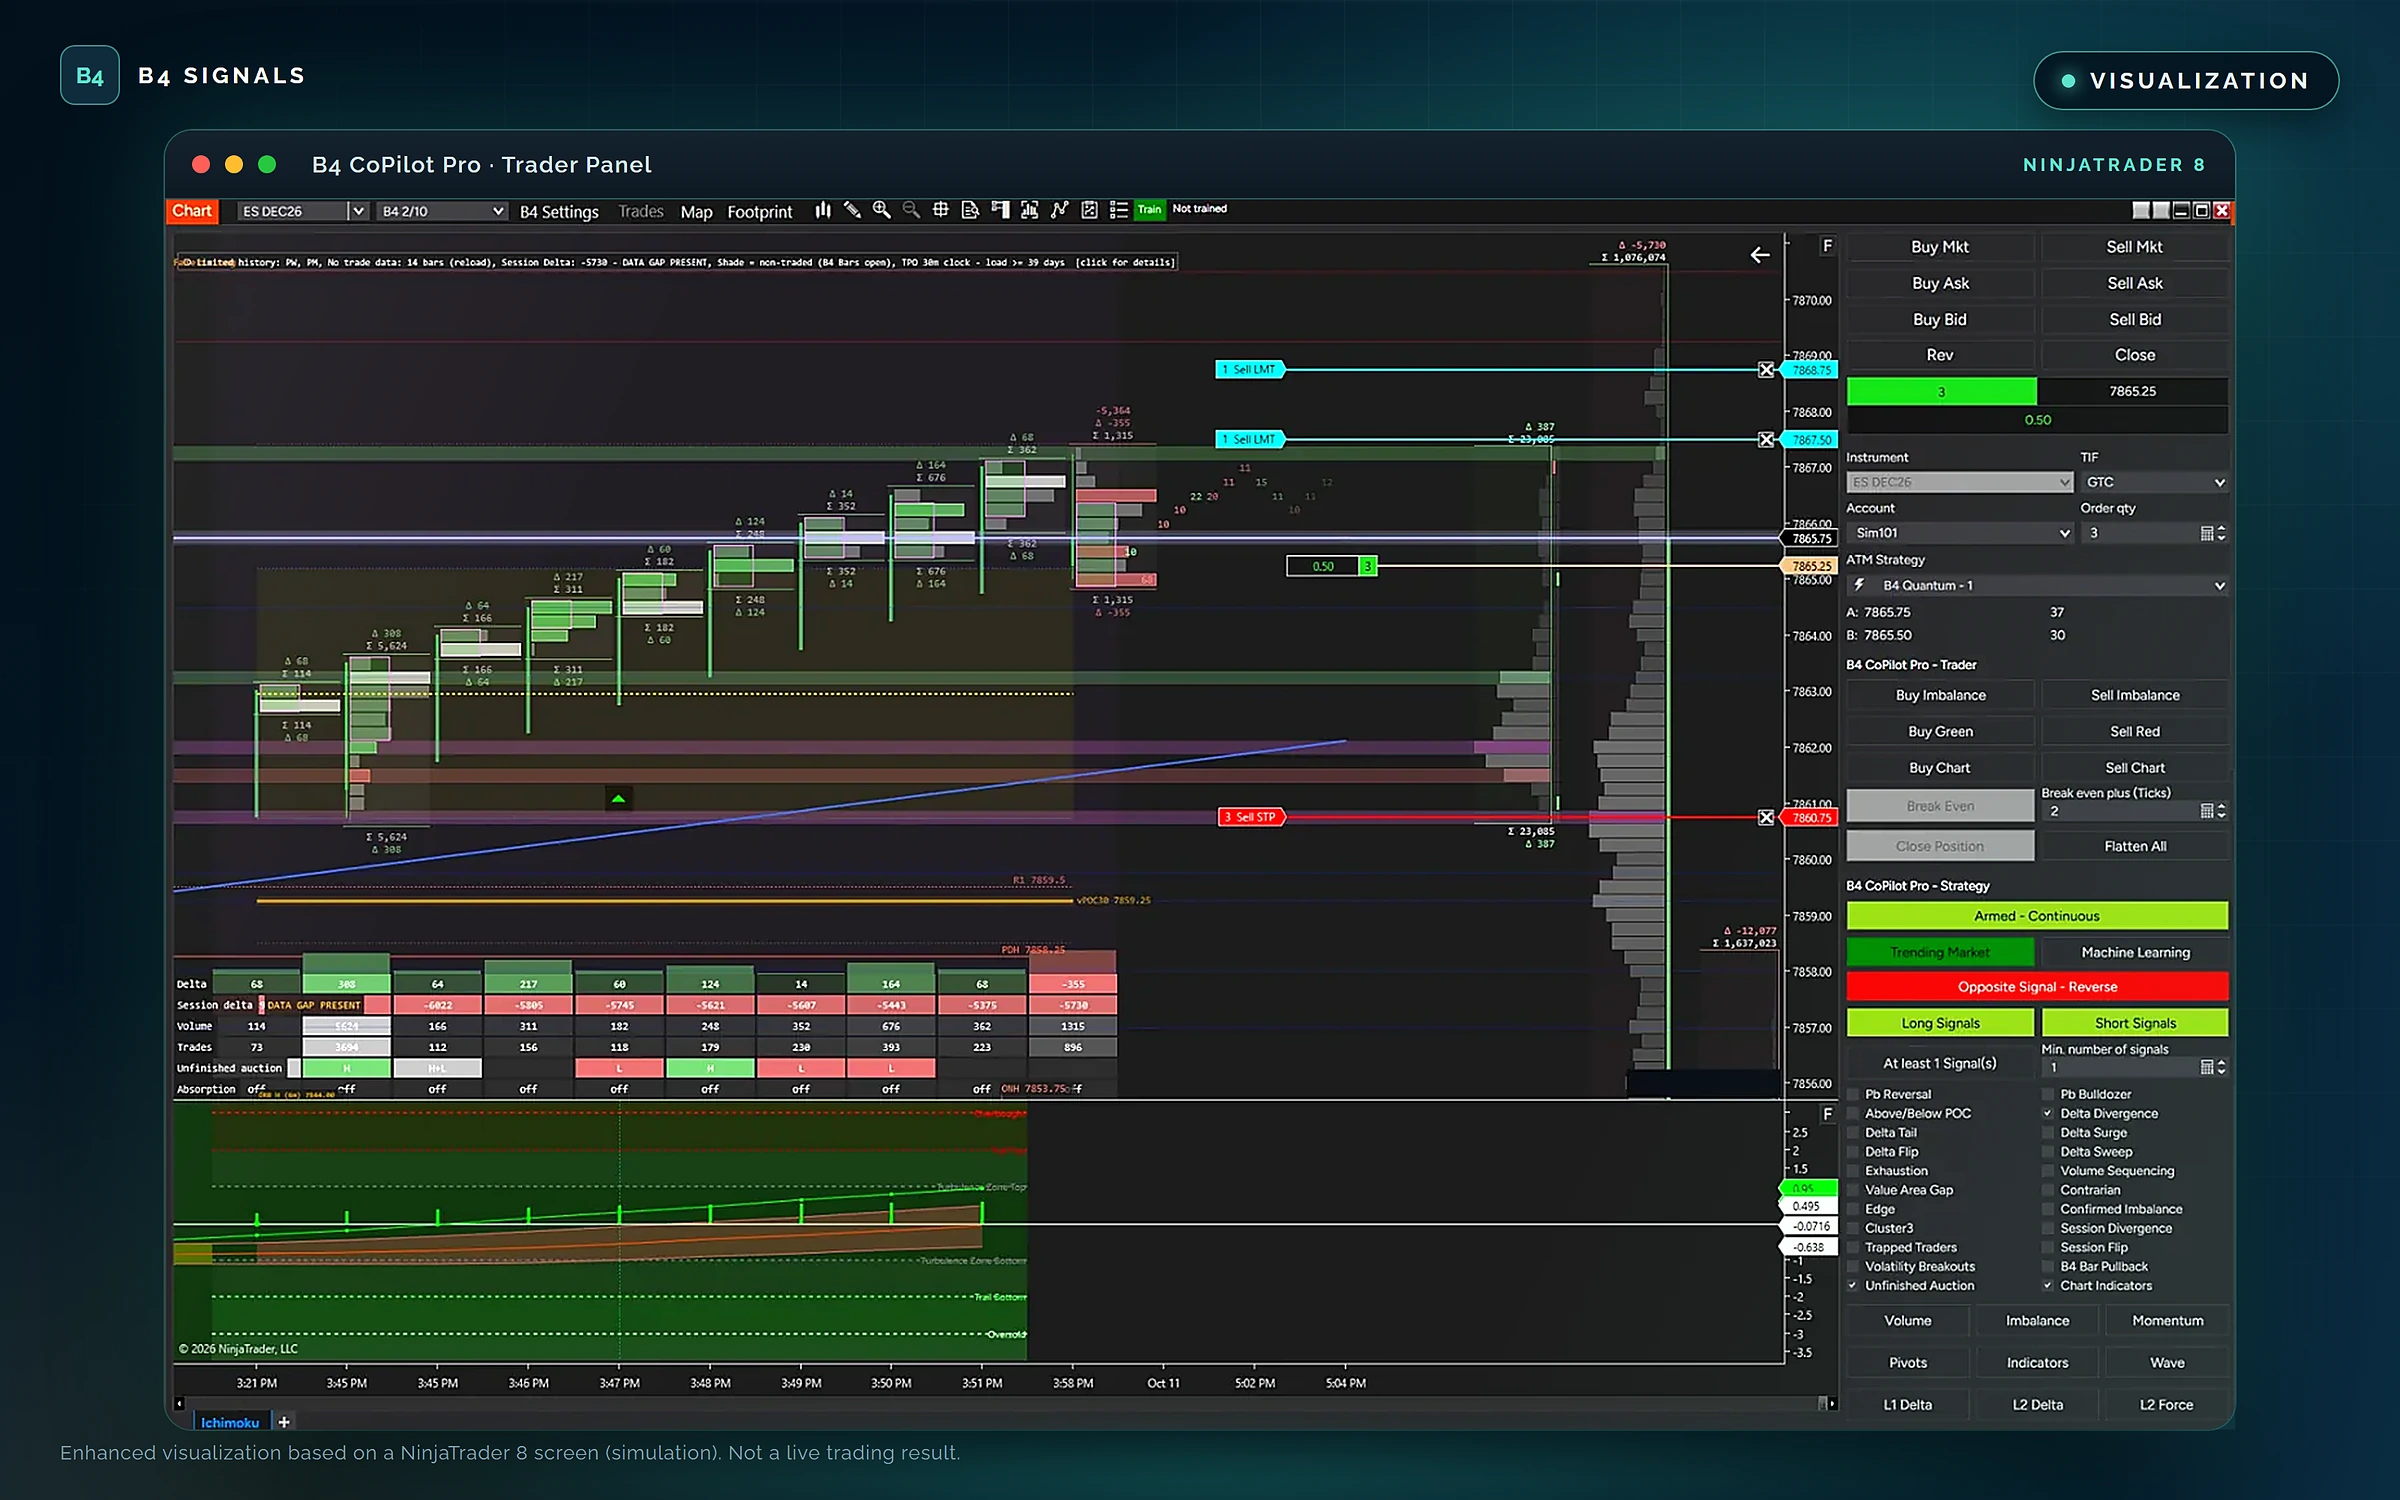The image size is (2400, 1500).
Task: Open calculator for Break even ticks
Action: coord(2207,811)
